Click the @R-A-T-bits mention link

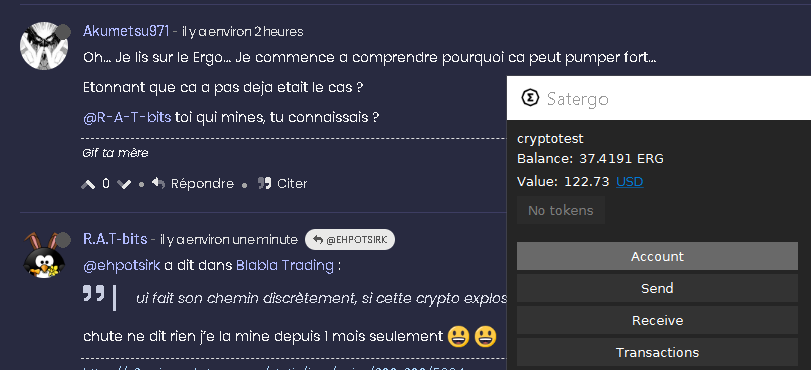(127, 117)
